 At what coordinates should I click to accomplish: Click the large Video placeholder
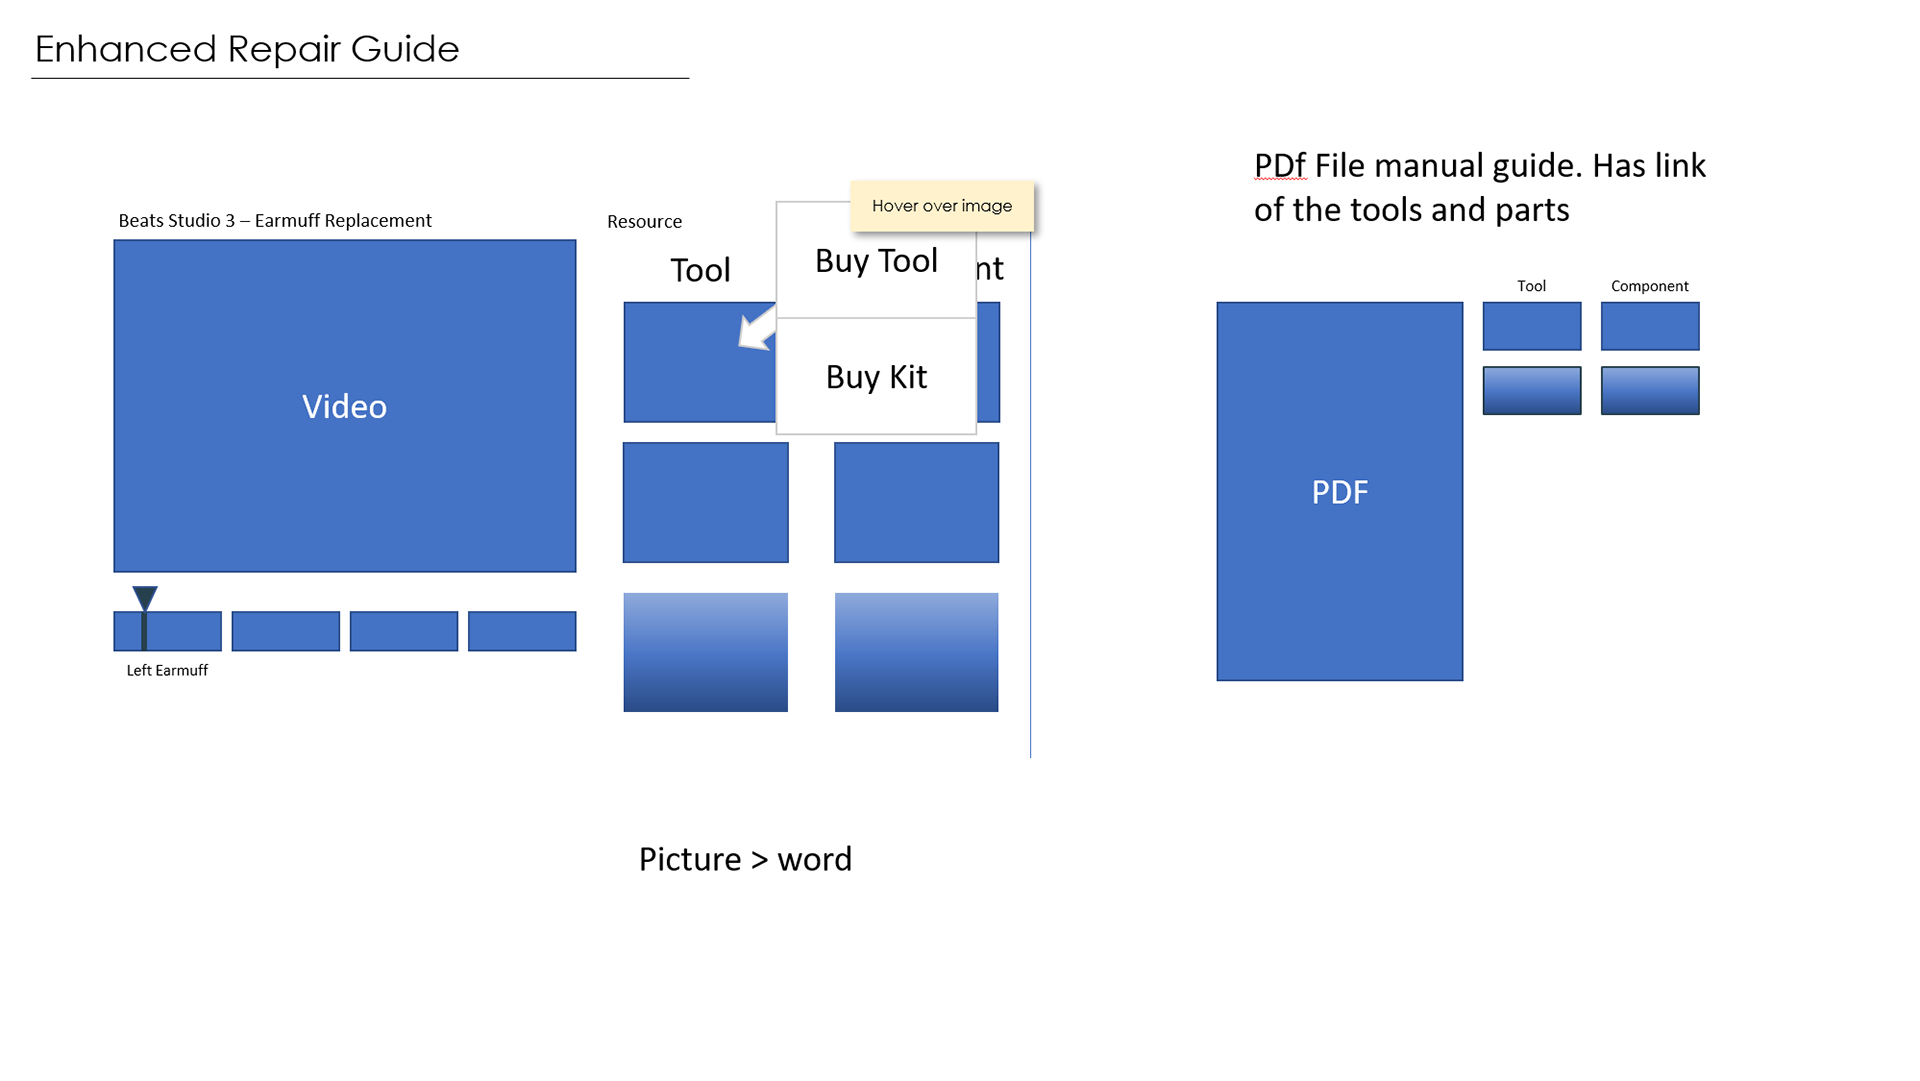[x=344, y=406]
